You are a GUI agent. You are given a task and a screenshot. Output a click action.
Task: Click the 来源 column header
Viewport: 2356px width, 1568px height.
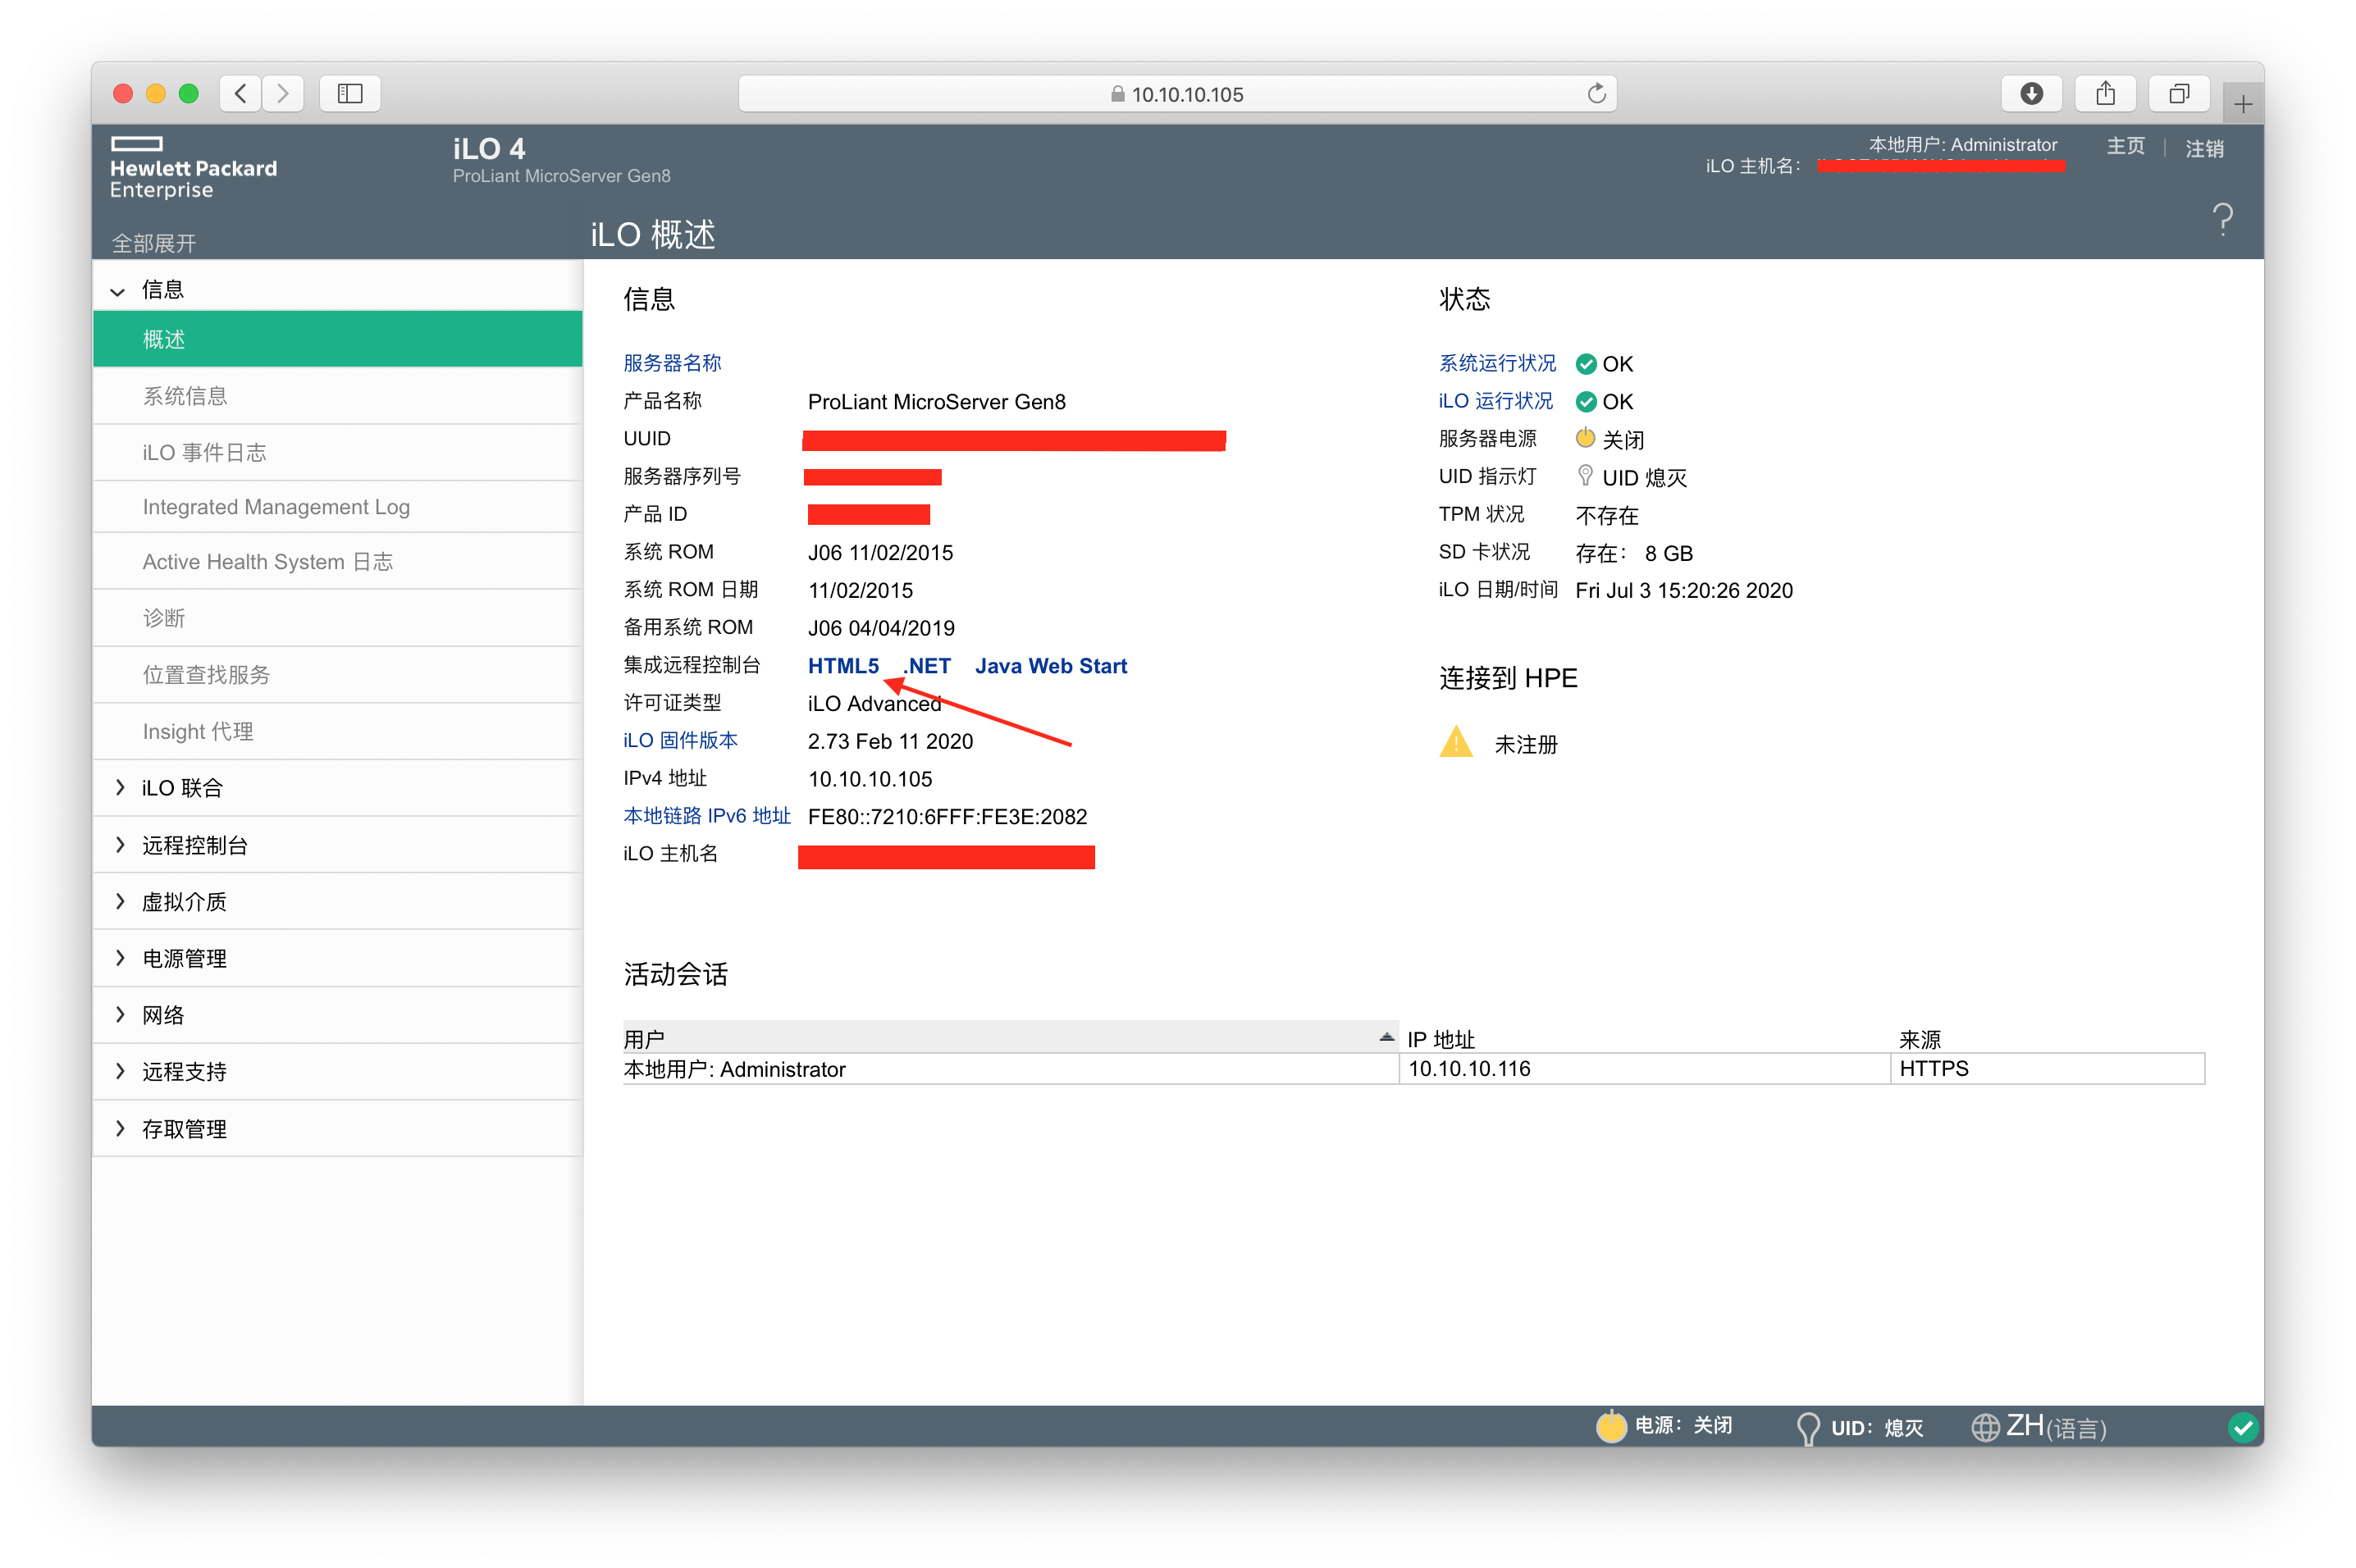pos(1919,1039)
